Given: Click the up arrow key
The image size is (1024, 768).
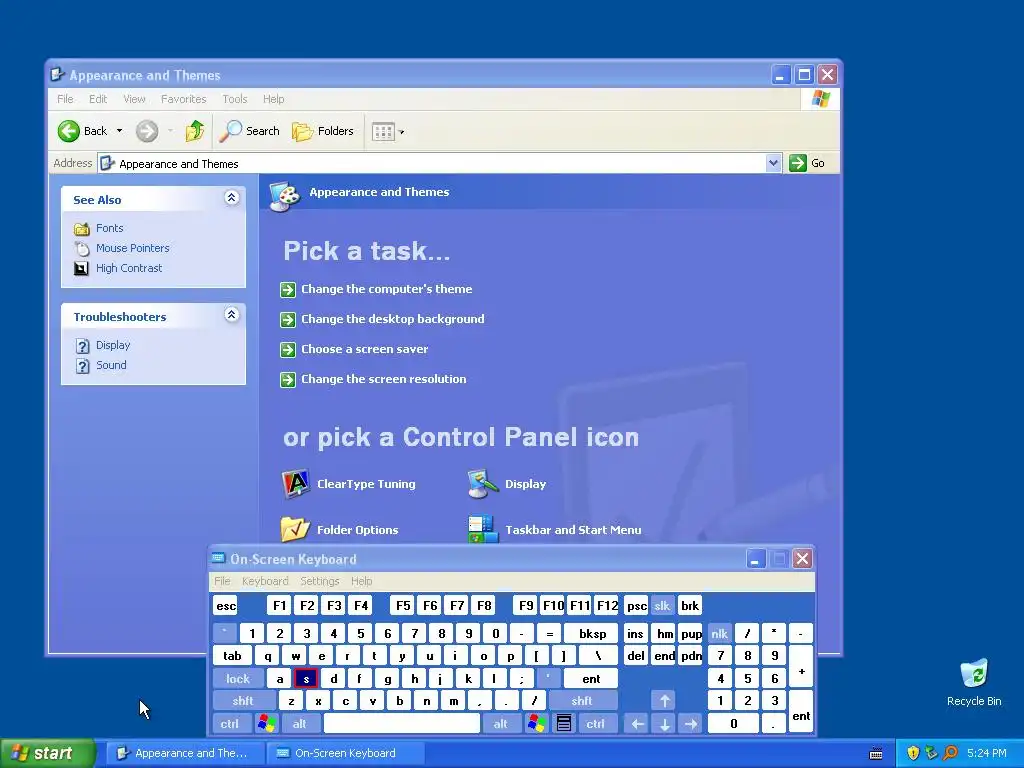Looking at the screenshot, I should pyautogui.click(x=664, y=701).
